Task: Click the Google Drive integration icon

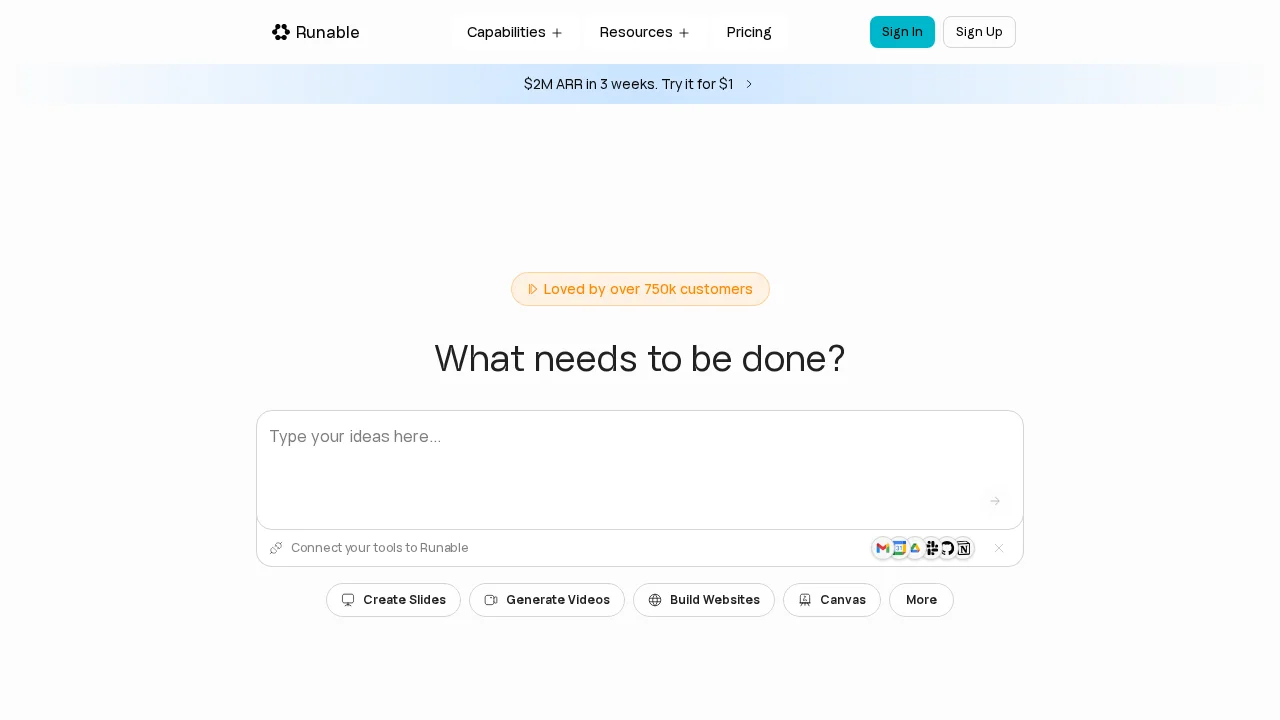Action: tap(915, 548)
